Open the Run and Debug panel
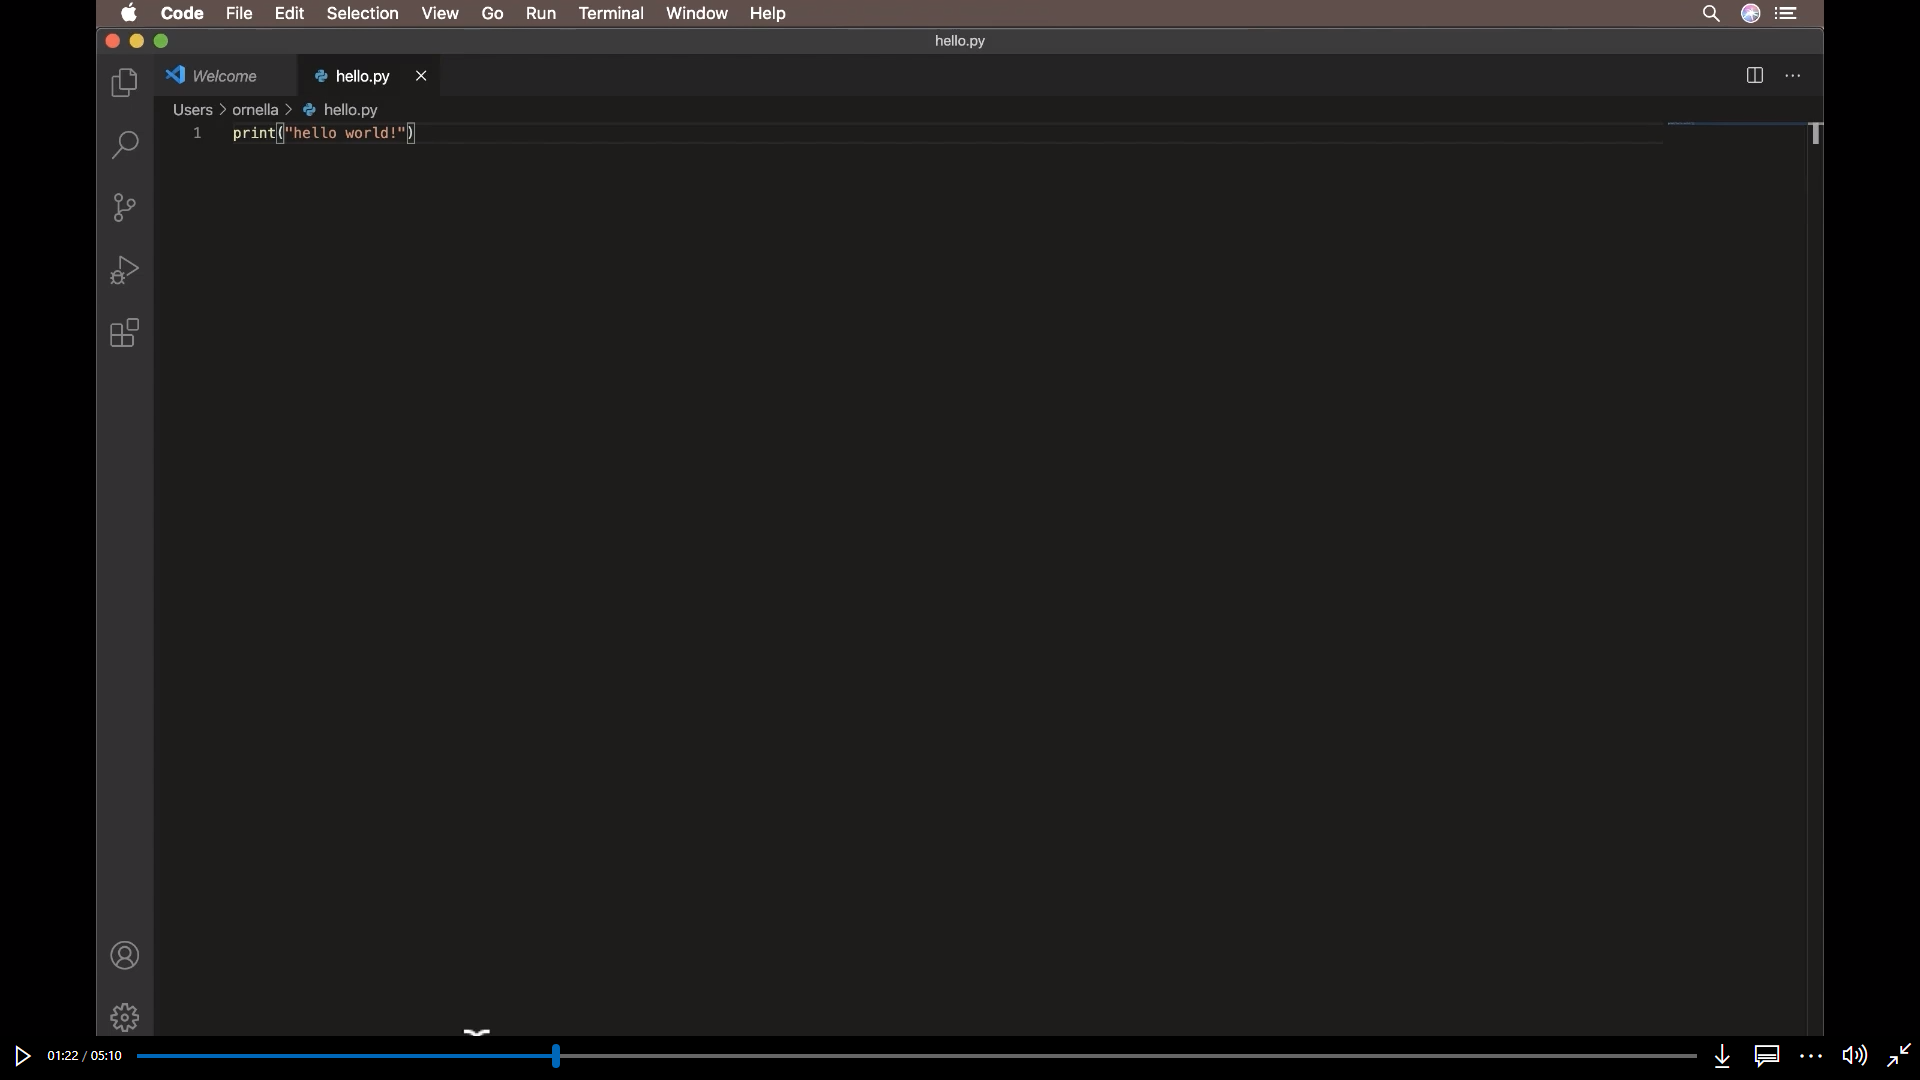1920x1080 pixels. 124,270
